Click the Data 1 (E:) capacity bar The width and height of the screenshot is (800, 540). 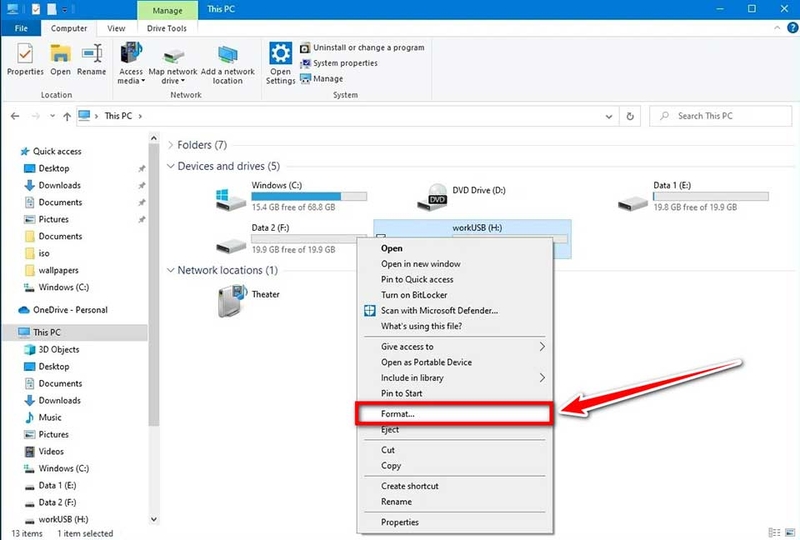pos(711,197)
